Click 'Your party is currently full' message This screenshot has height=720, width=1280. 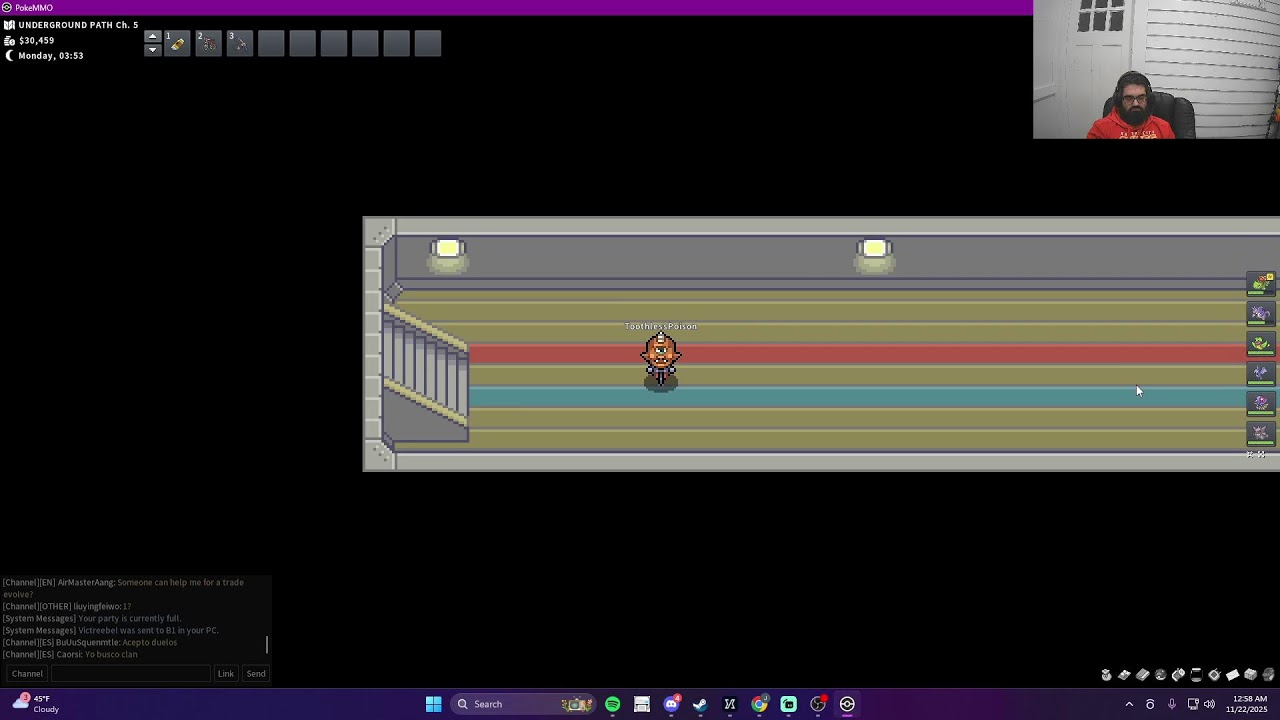tap(92, 618)
